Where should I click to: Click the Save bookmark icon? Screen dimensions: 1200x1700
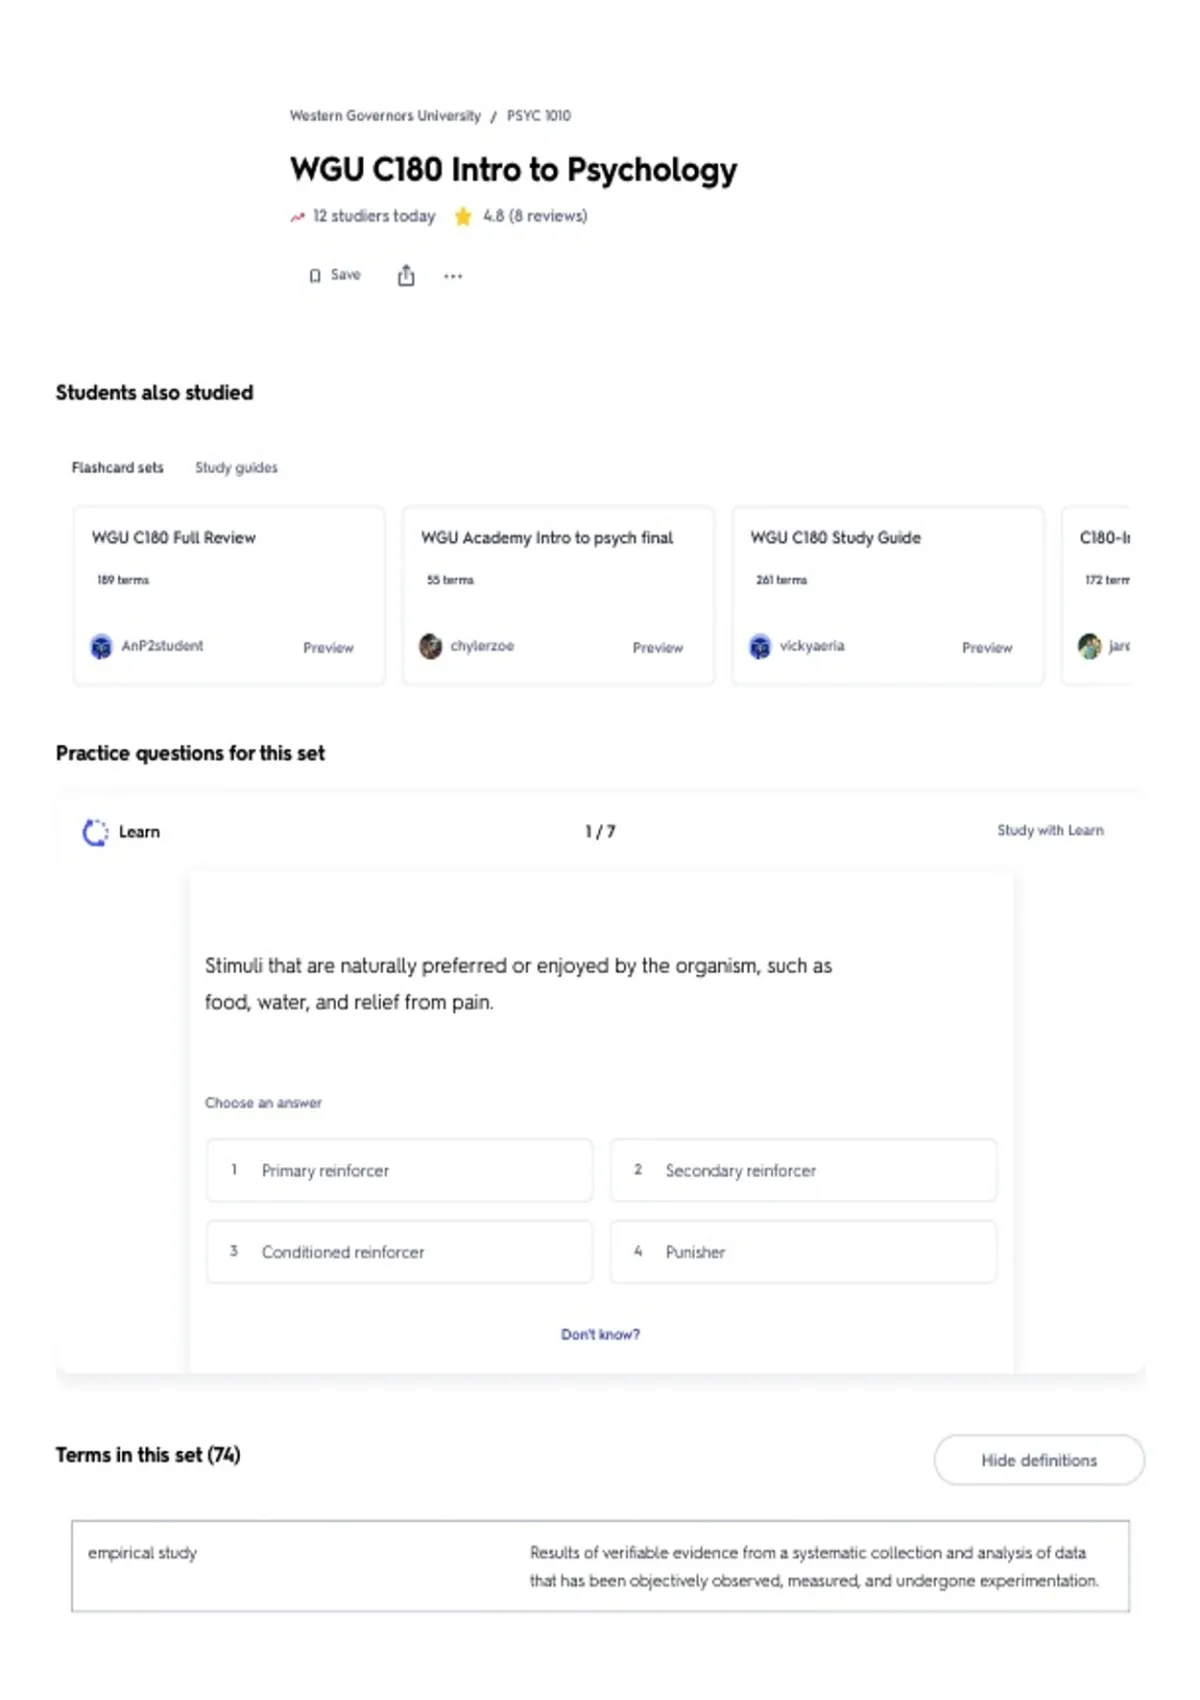[x=315, y=276]
